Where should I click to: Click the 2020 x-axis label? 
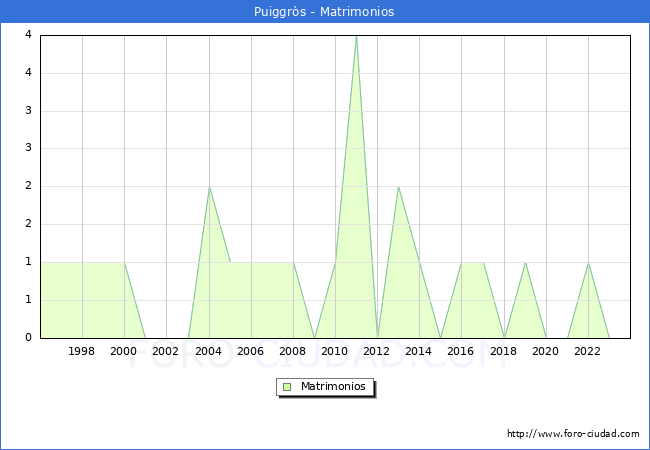click(546, 351)
